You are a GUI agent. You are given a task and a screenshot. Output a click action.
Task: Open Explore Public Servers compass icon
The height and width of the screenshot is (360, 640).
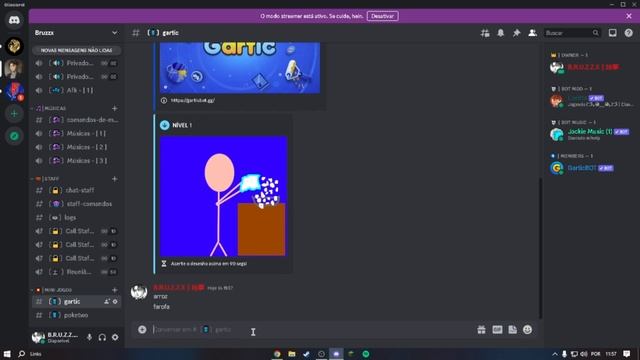pos(14,136)
